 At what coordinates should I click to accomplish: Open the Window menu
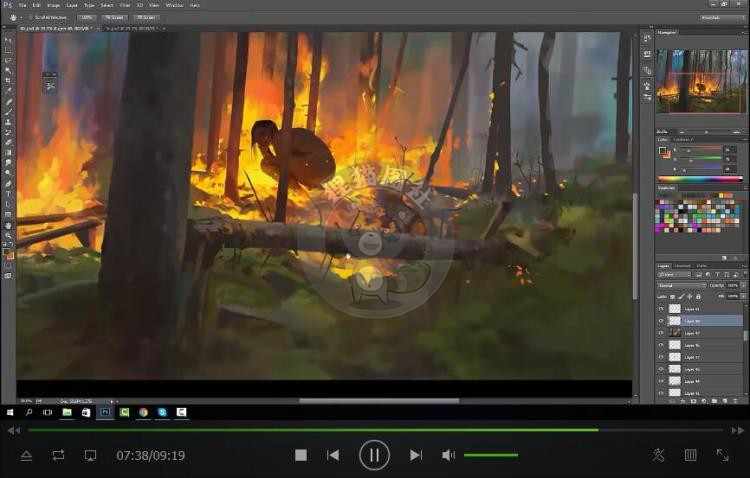click(x=175, y=5)
